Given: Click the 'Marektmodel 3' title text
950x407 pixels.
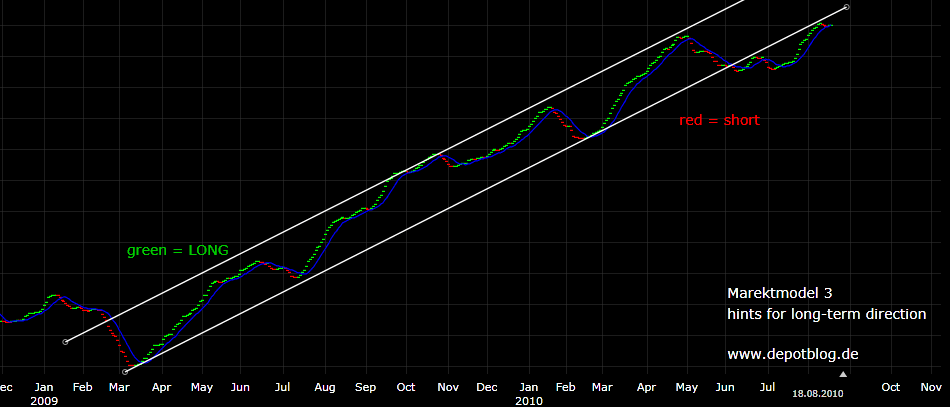Looking at the screenshot, I should tap(779, 293).
